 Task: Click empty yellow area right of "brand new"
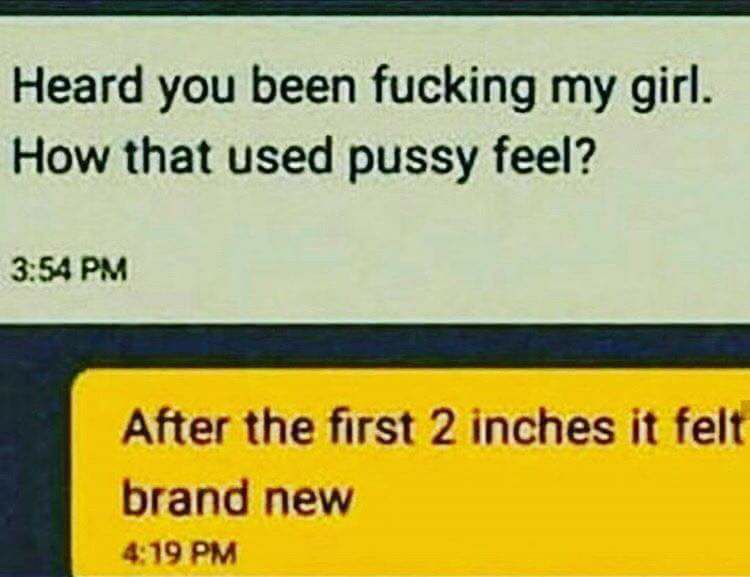click(x=550, y=499)
